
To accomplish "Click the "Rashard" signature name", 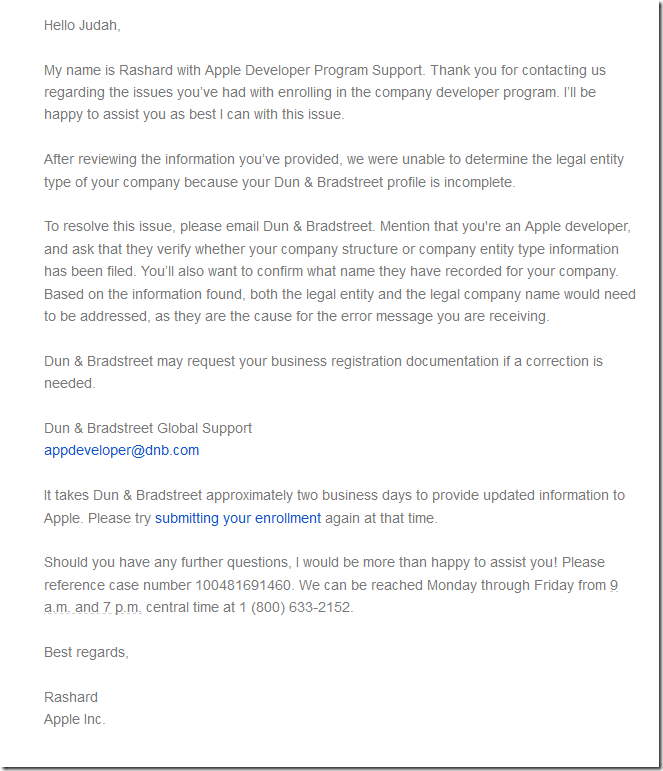I will coord(71,697).
